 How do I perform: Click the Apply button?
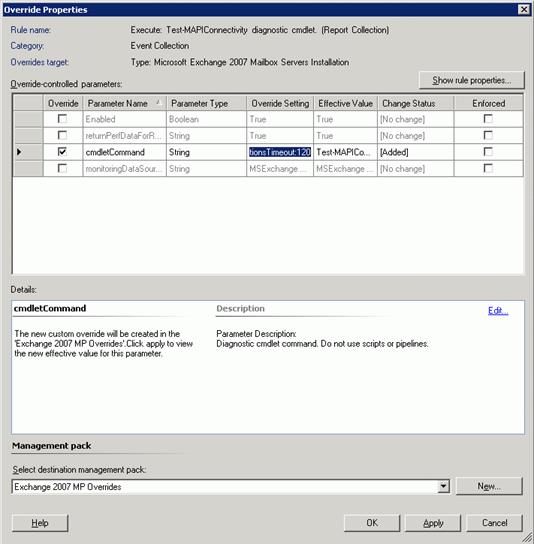click(433, 523)
